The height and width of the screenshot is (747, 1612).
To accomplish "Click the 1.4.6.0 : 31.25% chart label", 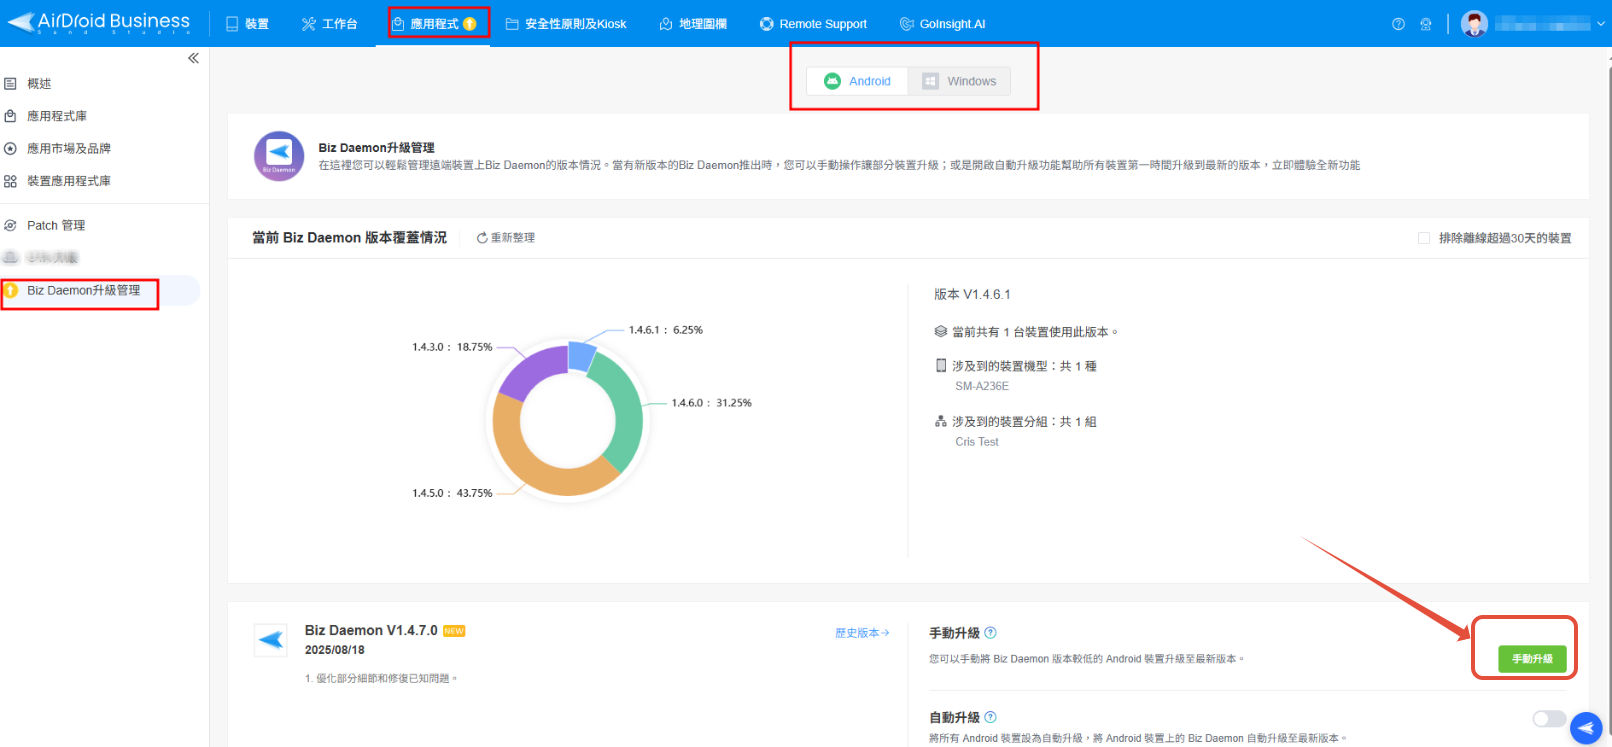I will coord(711,403).
